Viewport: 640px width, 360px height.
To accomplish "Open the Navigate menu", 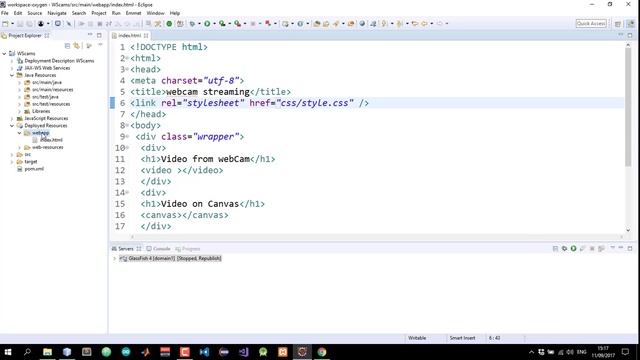I will (x=57, y=13).
